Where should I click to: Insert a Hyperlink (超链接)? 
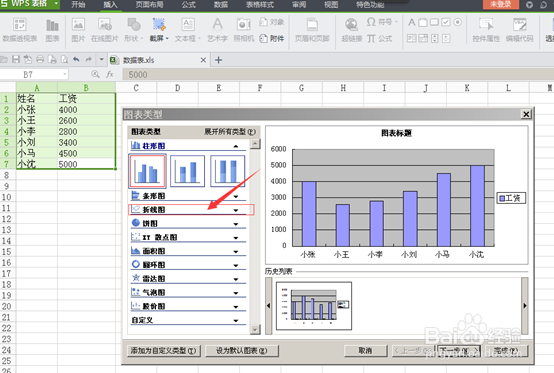(x=352, y=30)
